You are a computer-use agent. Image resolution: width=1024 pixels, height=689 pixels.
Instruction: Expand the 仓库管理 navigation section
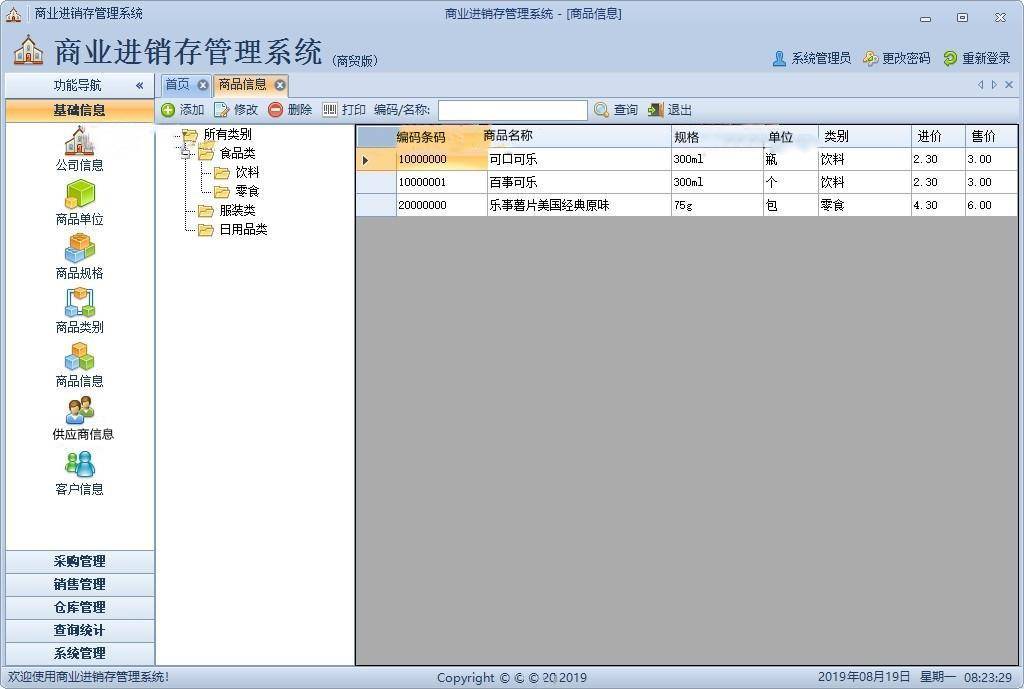(x=79, y=607)
